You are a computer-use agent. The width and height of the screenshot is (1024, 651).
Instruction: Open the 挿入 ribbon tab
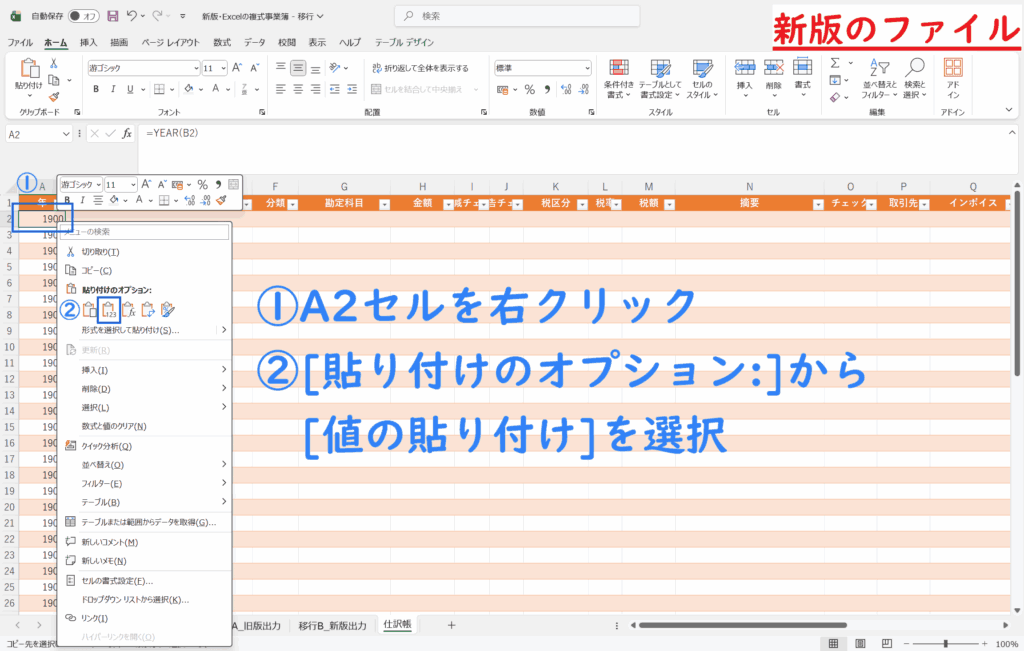pyautogui.click(x=88, y=43)
